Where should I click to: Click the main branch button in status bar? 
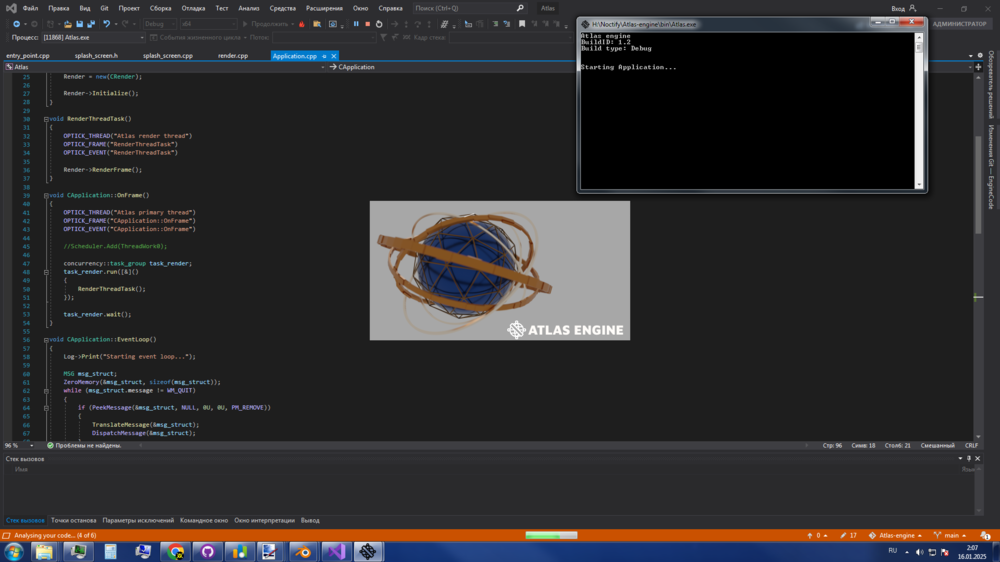(951, 535)
